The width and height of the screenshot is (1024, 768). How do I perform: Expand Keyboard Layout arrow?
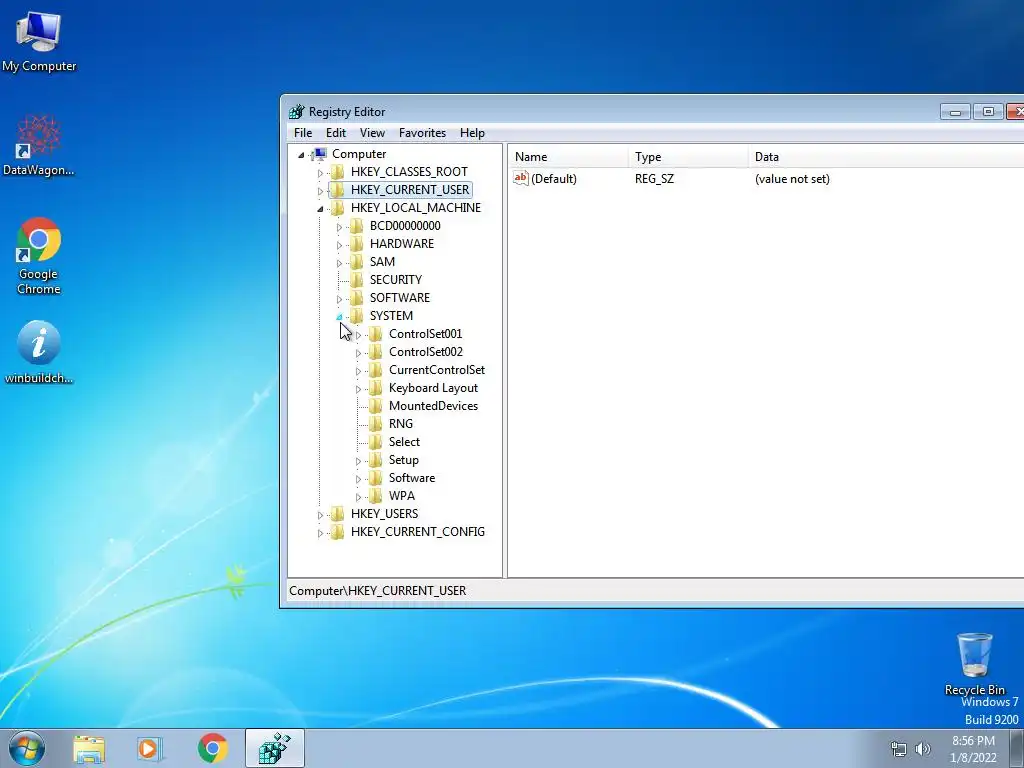point(358,389)
